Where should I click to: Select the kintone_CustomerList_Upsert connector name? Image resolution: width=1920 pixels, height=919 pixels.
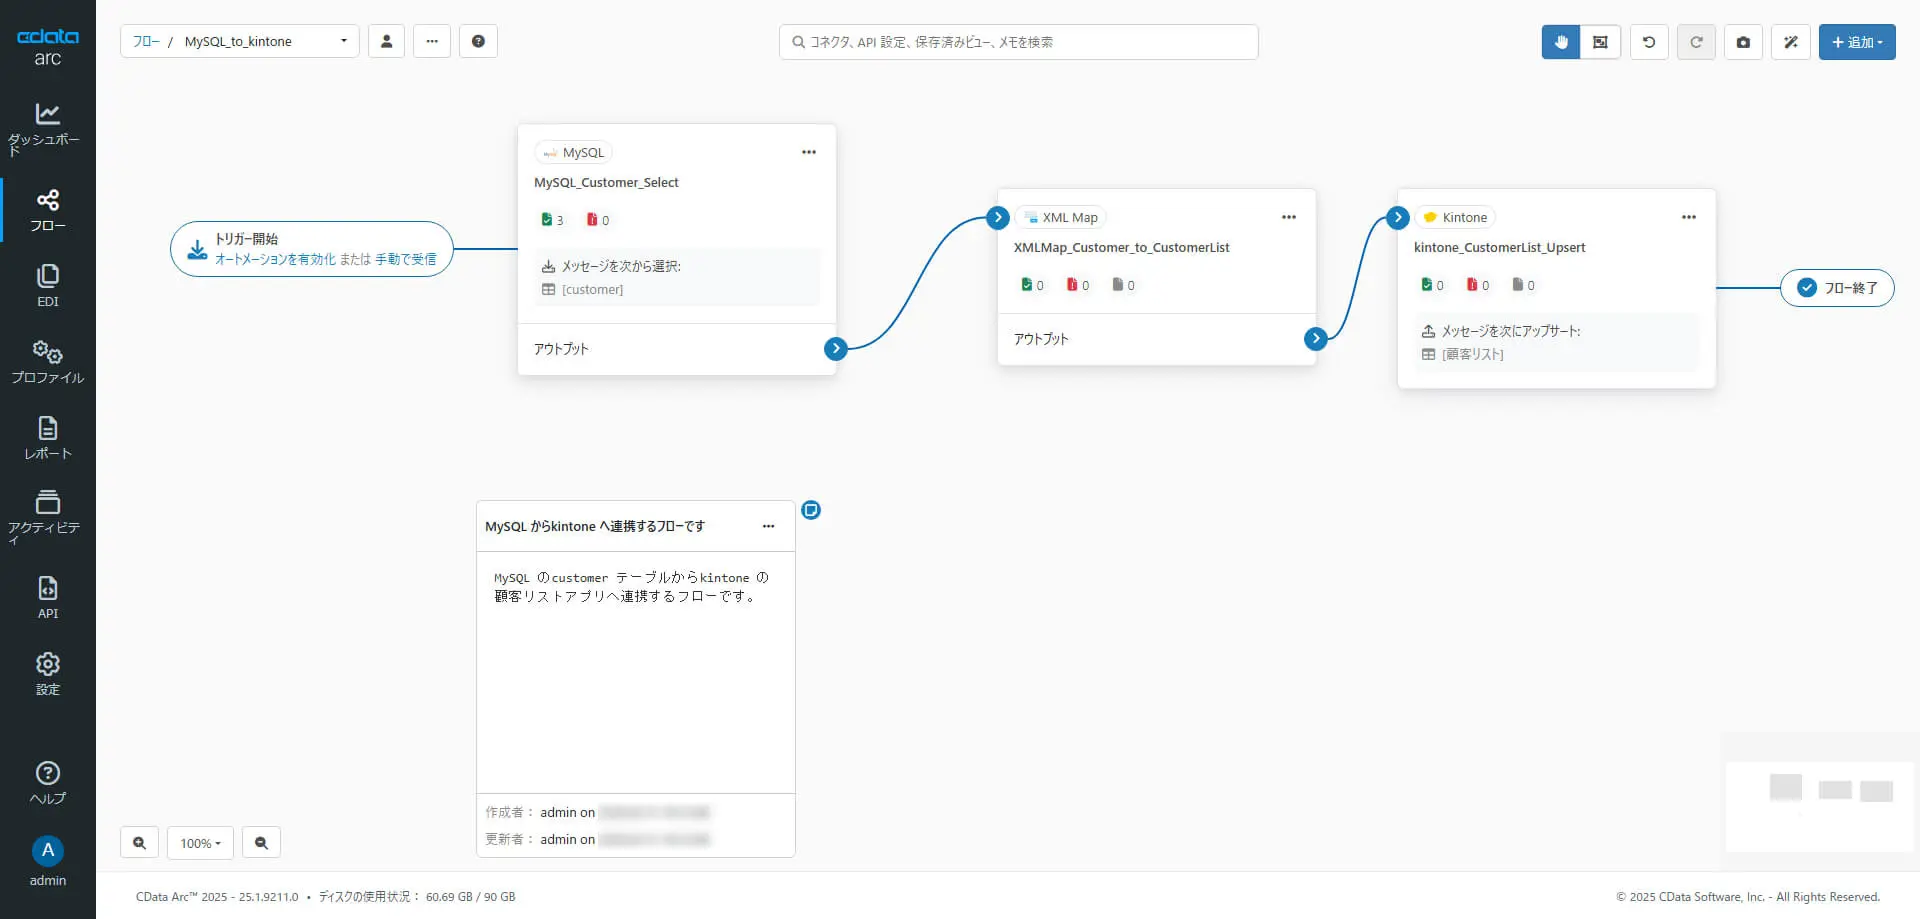pos(1499,248)
